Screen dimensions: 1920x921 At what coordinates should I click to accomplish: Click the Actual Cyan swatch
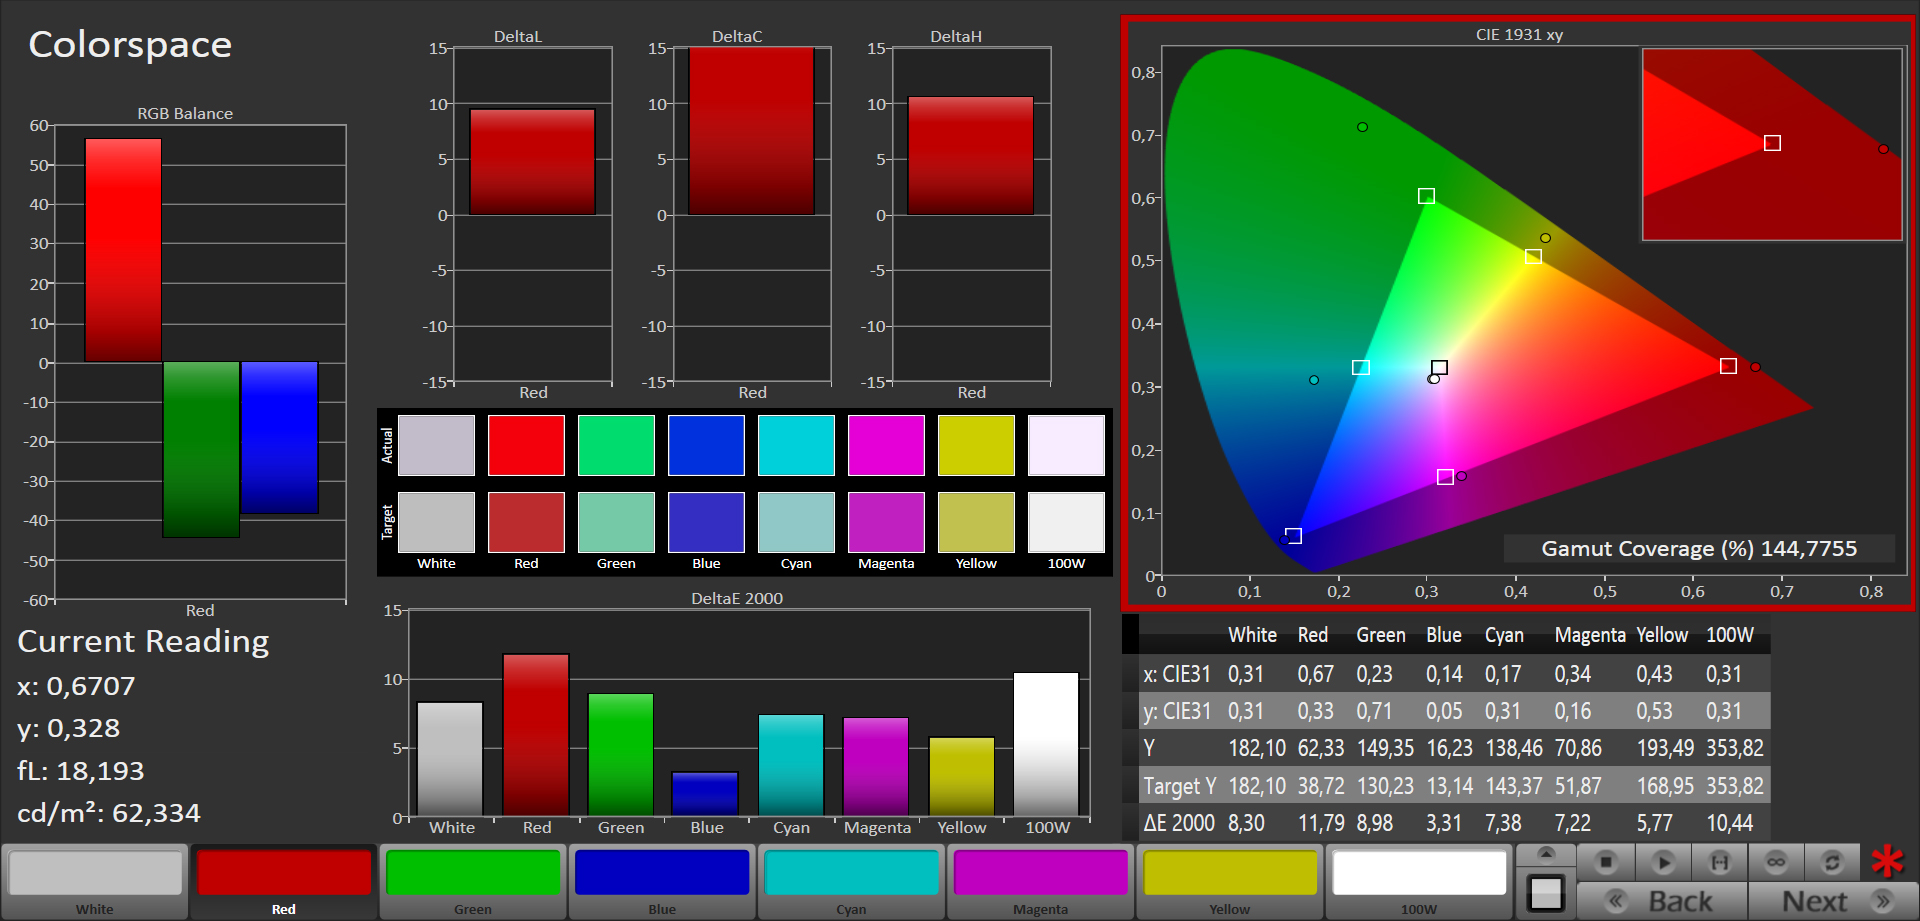tap(796, 445)
